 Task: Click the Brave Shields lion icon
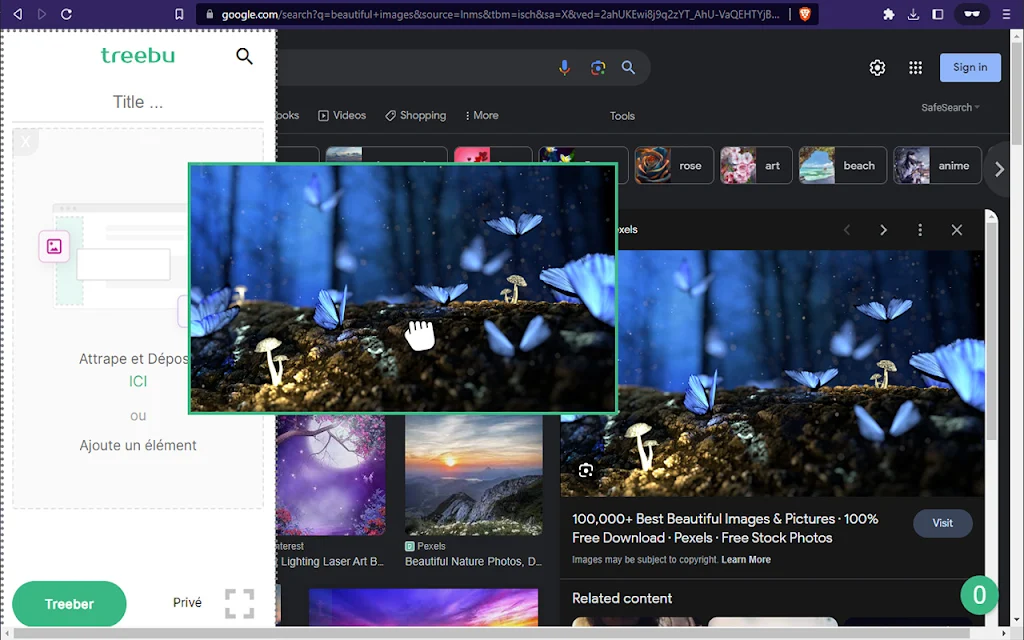click(805, 14)
